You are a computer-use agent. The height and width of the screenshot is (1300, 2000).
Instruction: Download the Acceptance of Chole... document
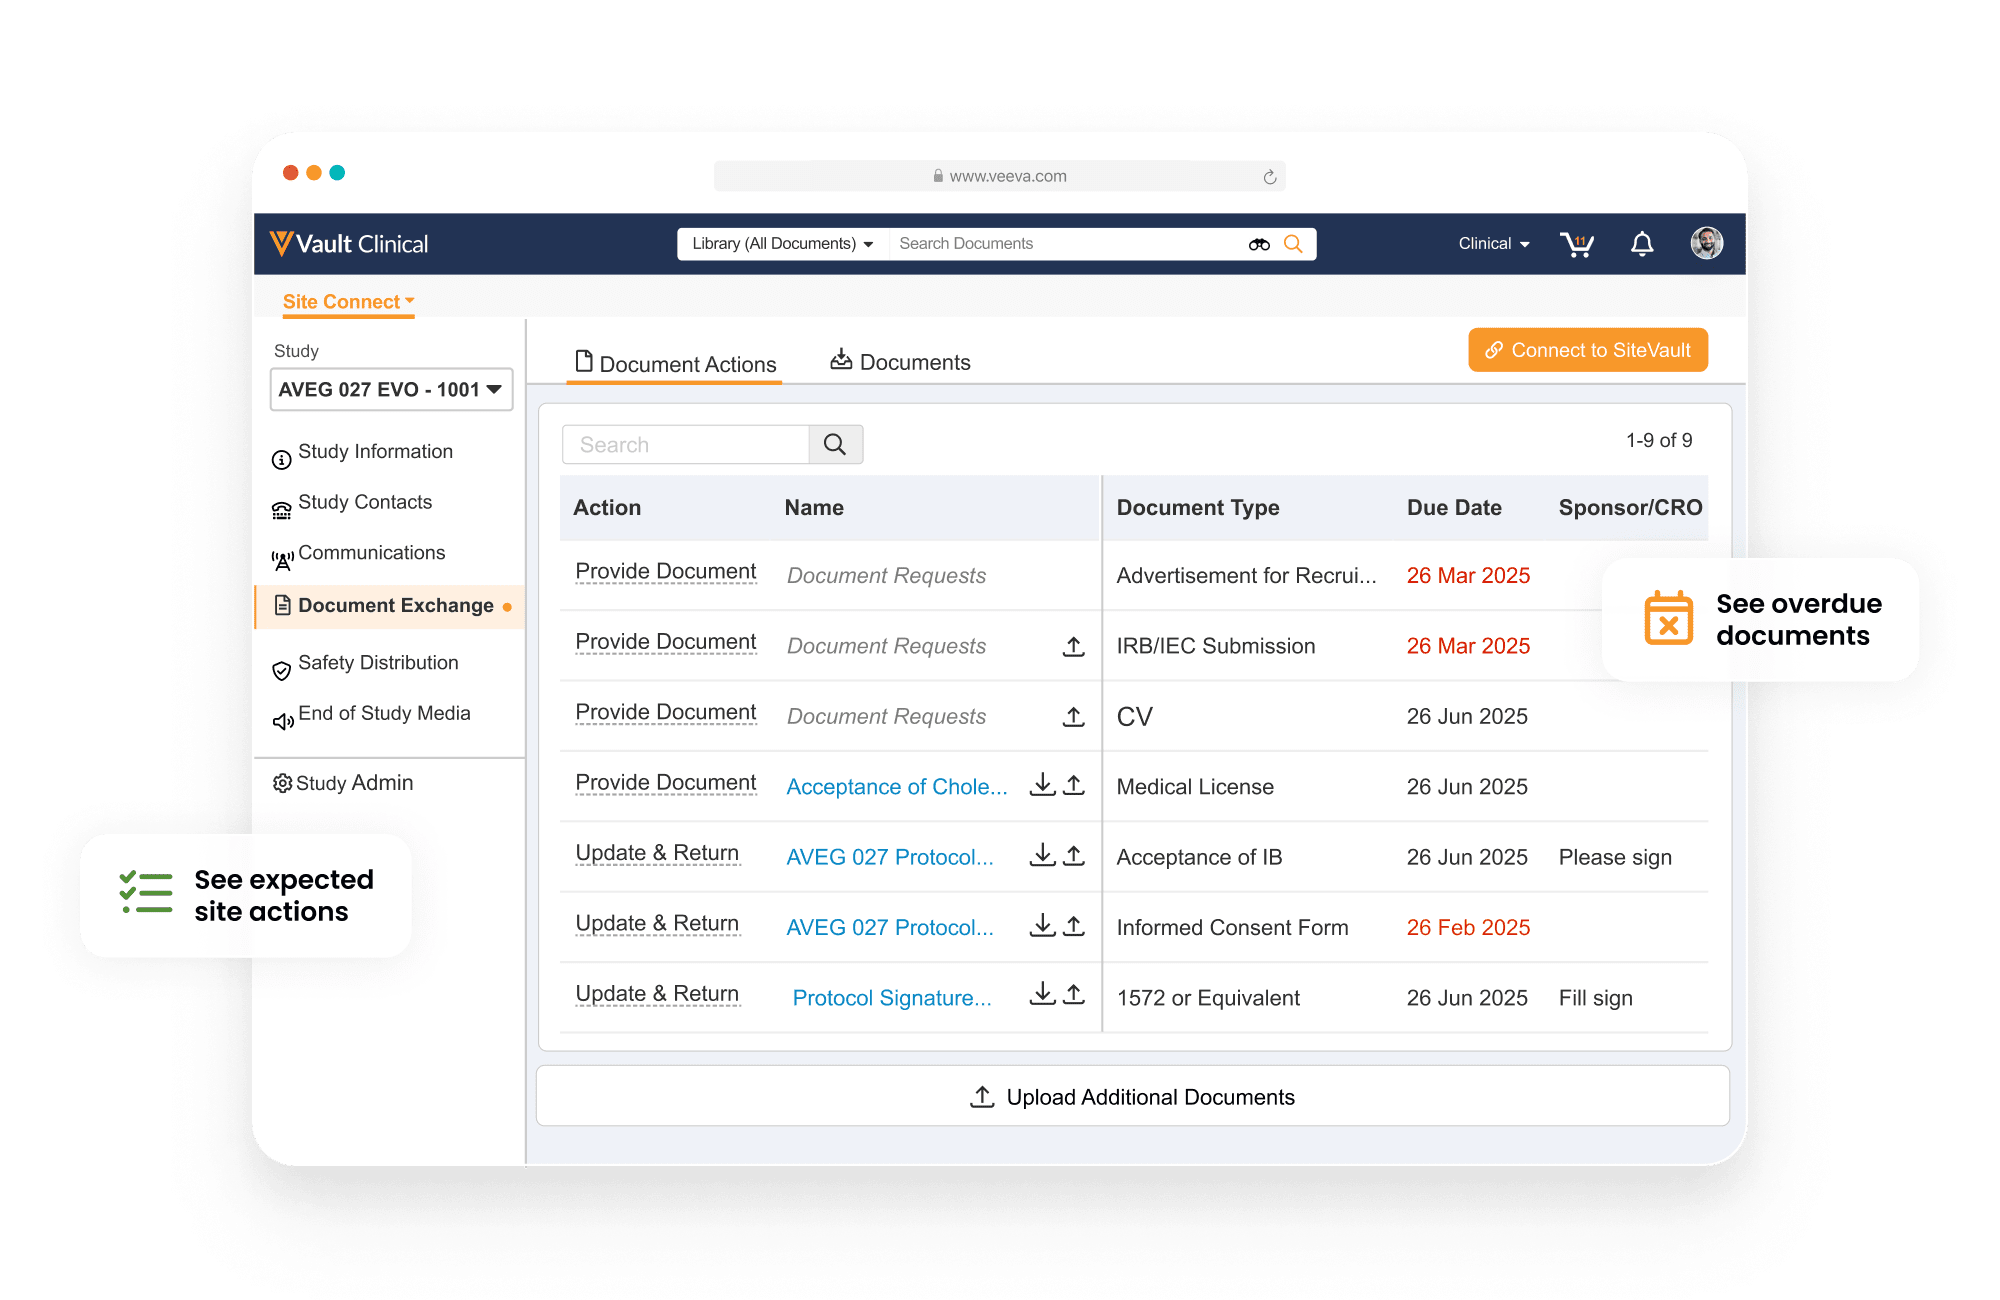(1042, 785)
